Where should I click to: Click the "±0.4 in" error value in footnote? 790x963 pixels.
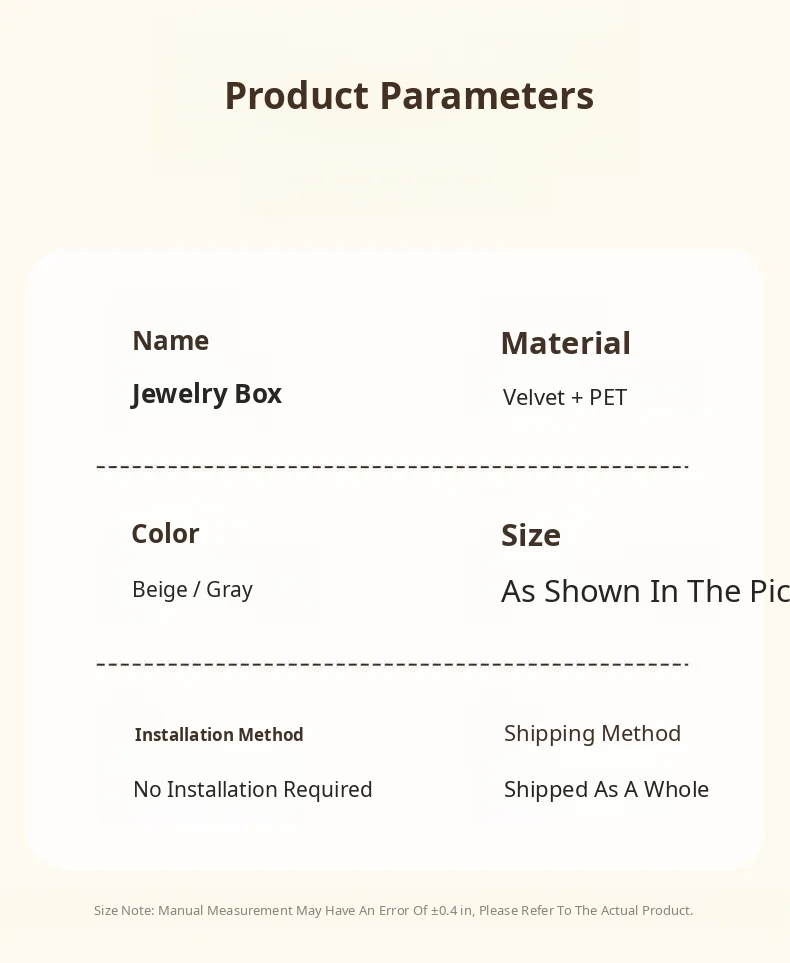[x=452, y=911]
